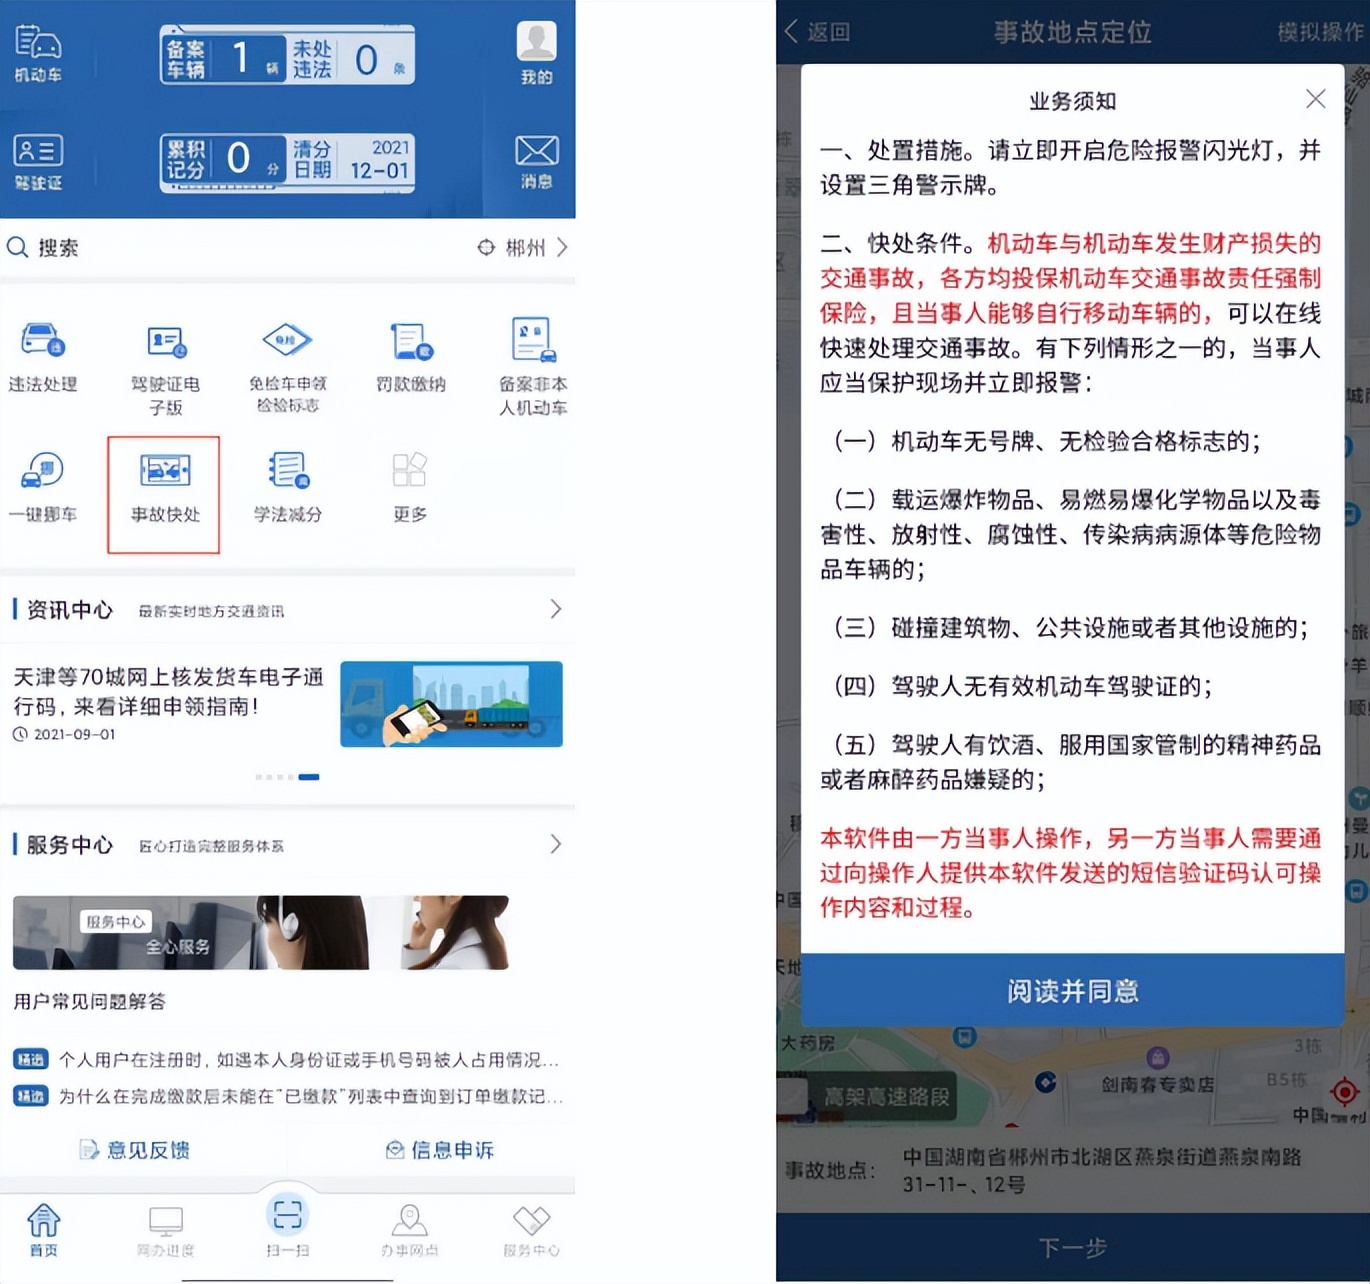Select the last carousel pagination dot

pyautogui.click(x=310, y=776)
